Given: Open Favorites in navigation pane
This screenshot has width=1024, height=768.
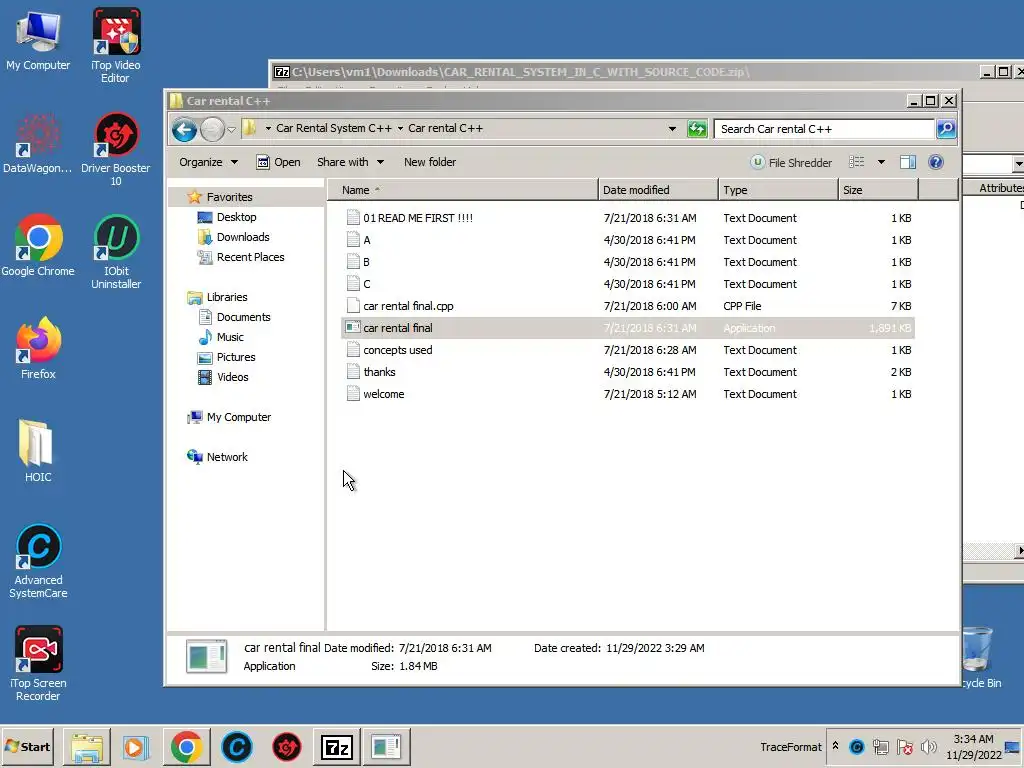Looking at the screenshot, I should pyautogui.click(x=229, y=197).
